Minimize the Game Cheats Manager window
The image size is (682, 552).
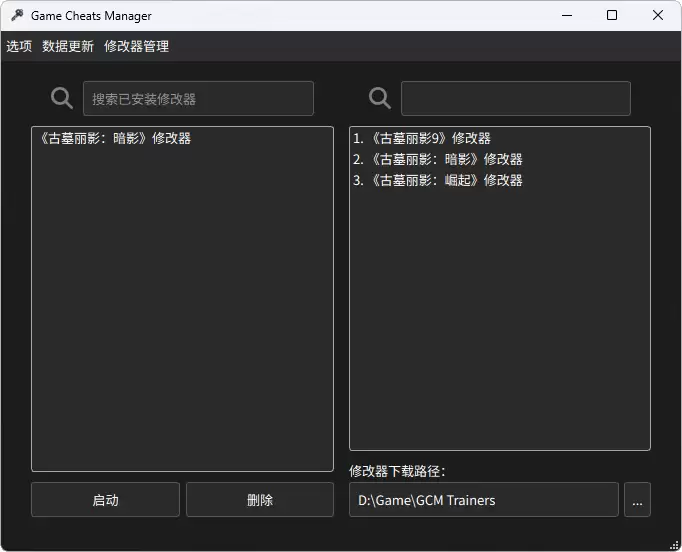tap(567, 16)
